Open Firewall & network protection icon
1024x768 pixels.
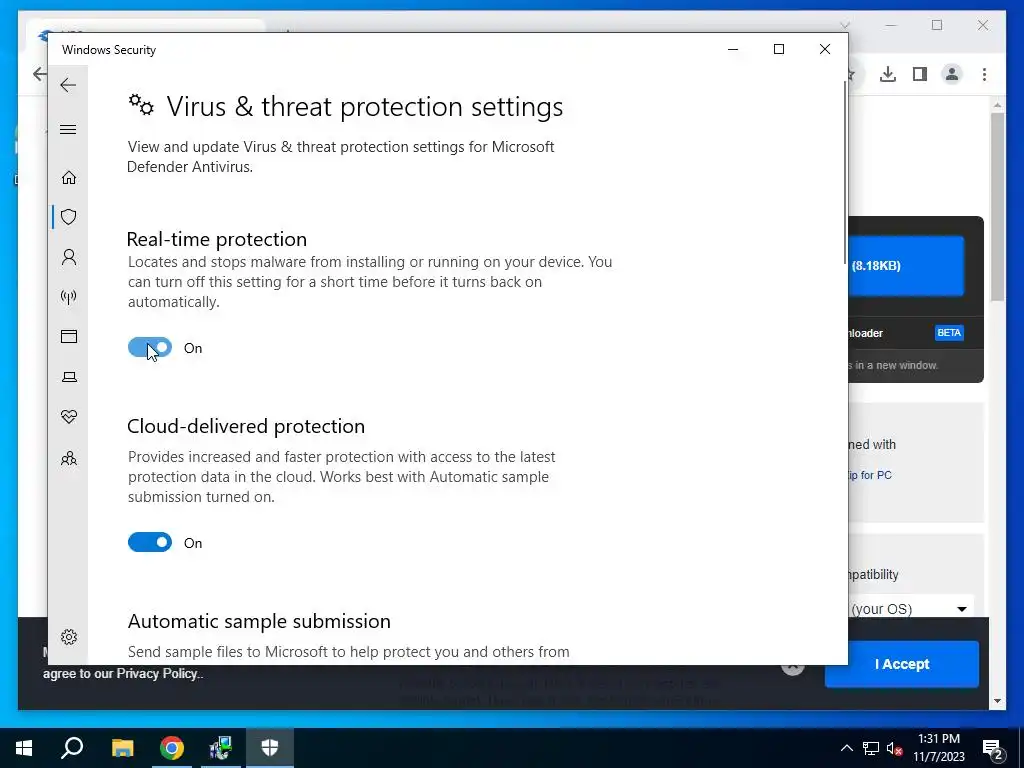[x=69, y=297]
